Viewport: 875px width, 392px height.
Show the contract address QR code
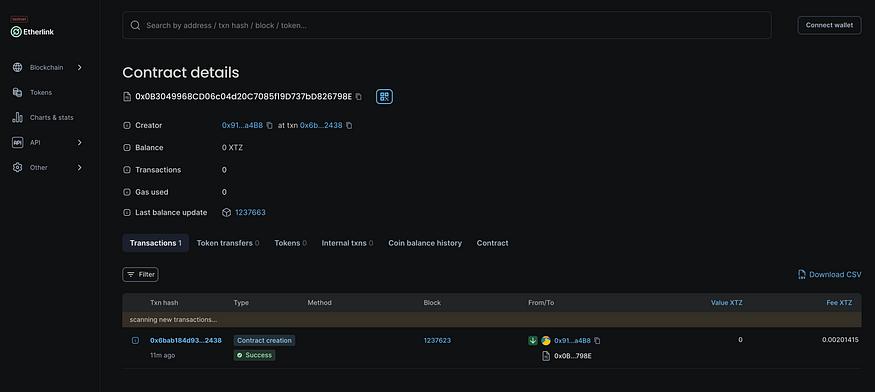click(x=384, y=97)
